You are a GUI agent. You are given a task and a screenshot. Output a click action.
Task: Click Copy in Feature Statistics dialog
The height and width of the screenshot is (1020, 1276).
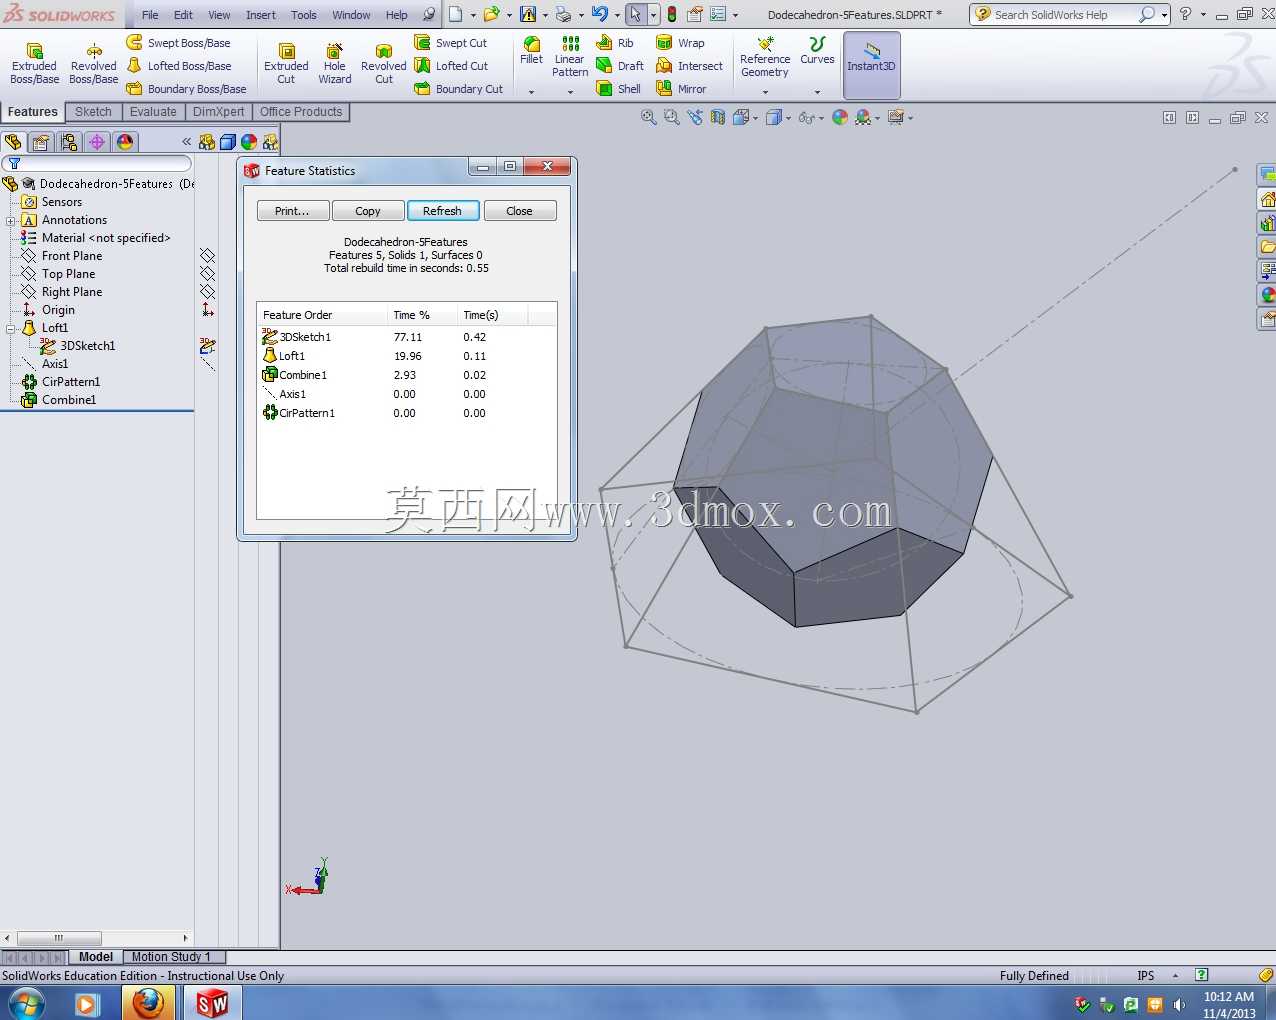click(x=368, y=211)
